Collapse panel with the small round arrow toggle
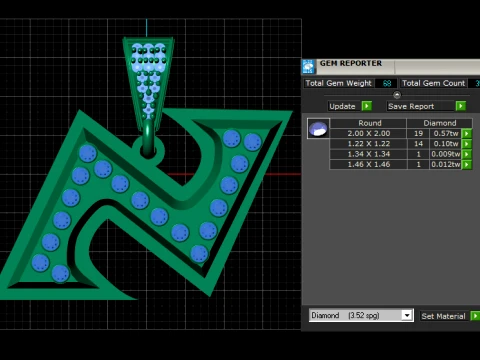 pos(397,95)
